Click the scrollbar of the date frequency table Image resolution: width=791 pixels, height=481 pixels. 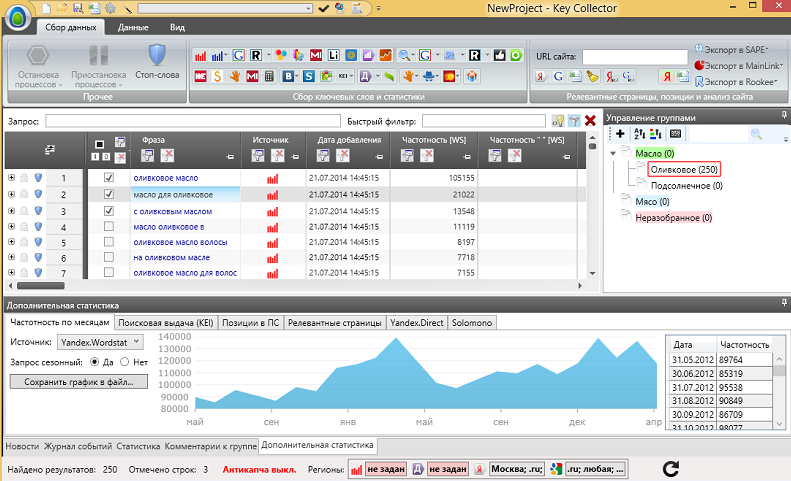click(x=777, y=385)
